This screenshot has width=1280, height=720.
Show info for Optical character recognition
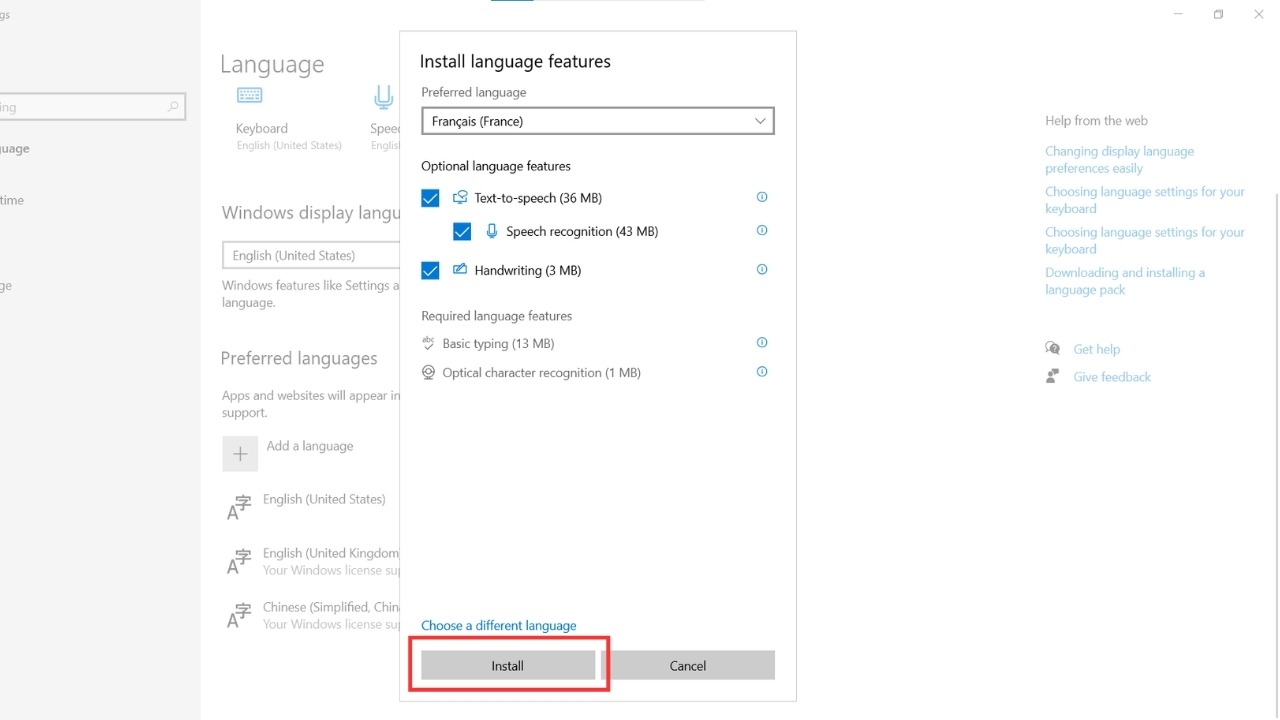pyautogui.click(x=762, y=371)
